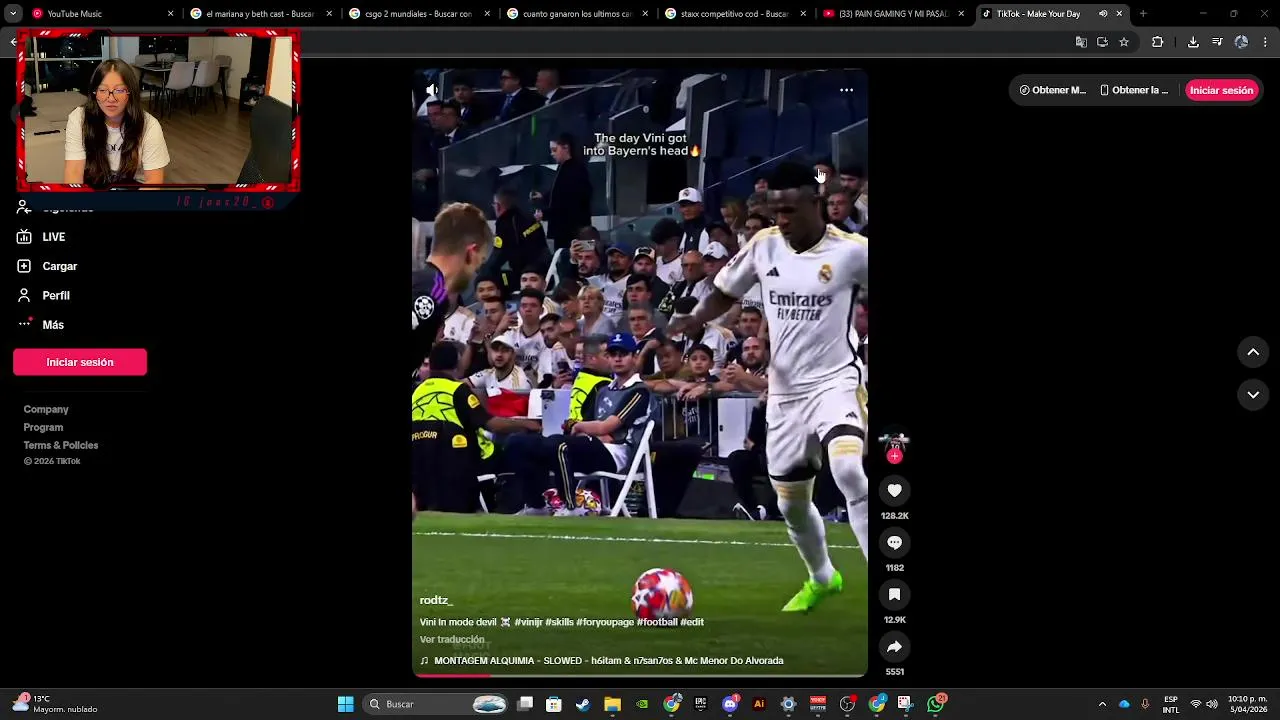The image size is (1280, 720).
Task: Expand the Program footer section
Action: [43, 427]
